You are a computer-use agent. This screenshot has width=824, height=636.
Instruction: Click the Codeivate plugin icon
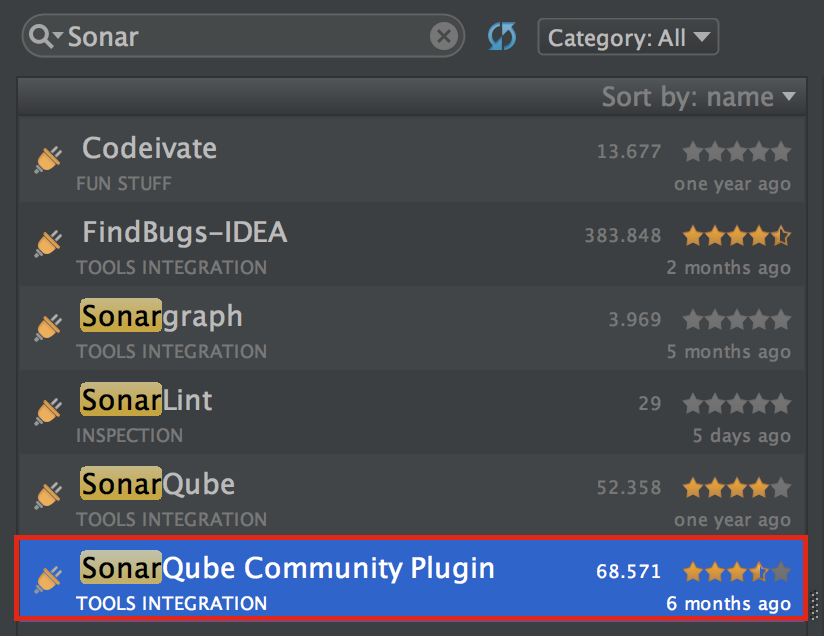click(48, 159)
